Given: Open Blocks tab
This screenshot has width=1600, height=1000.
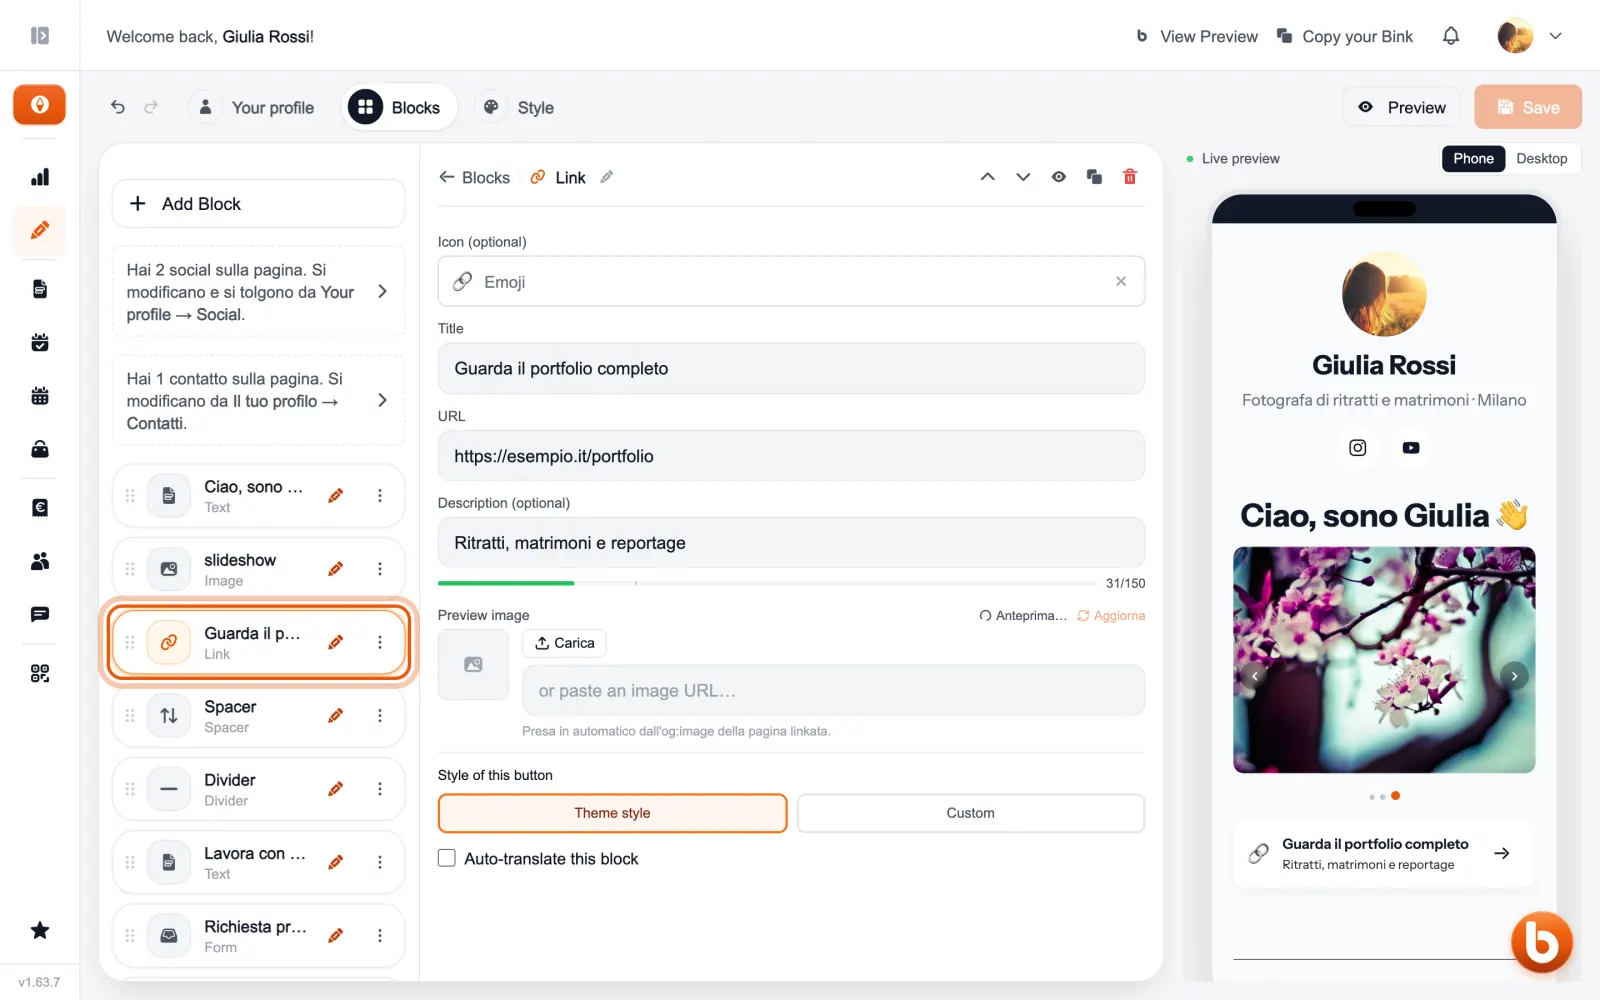Looking at the screenshot, I should point(398,107).
